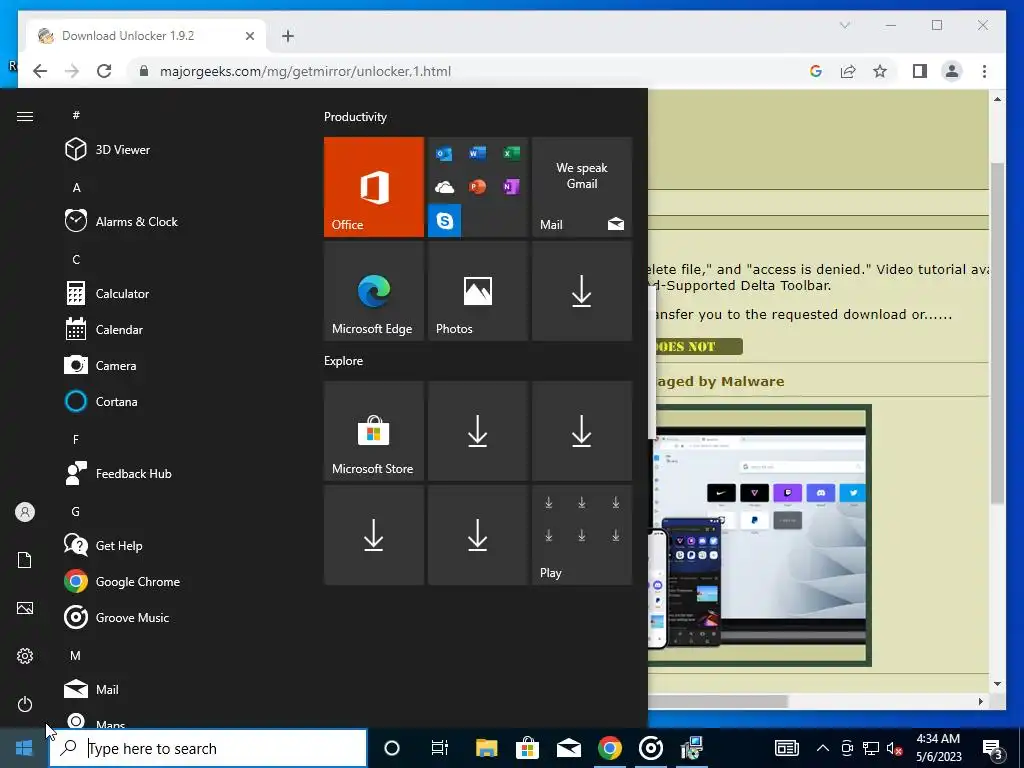Open File Explorer from the taskbar
Screen dimensions: 1024x768
tap(486, 748)
